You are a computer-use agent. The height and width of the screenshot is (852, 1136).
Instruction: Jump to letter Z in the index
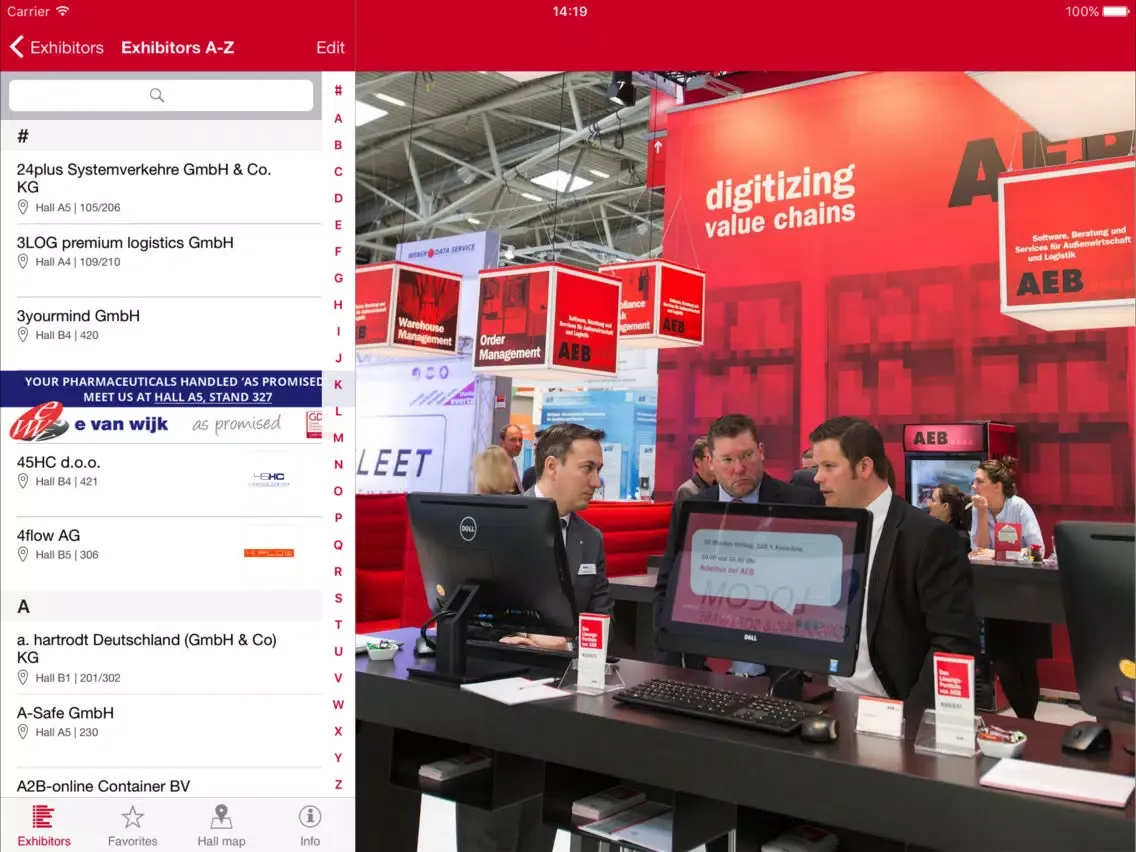tap(338, 785)
